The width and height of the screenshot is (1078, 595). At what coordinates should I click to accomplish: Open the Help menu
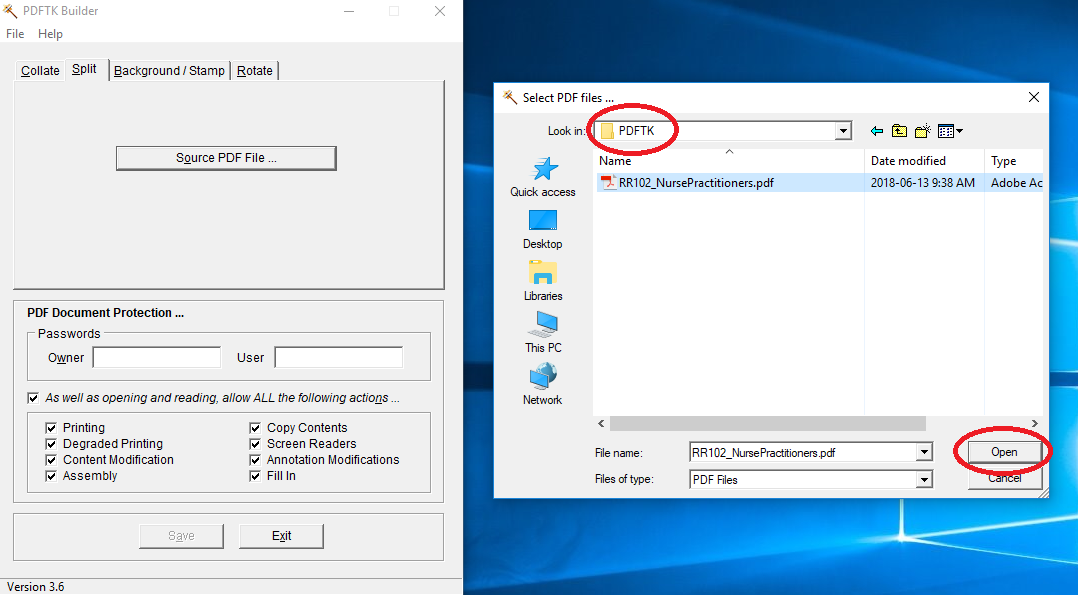click(x=50, y=34)
